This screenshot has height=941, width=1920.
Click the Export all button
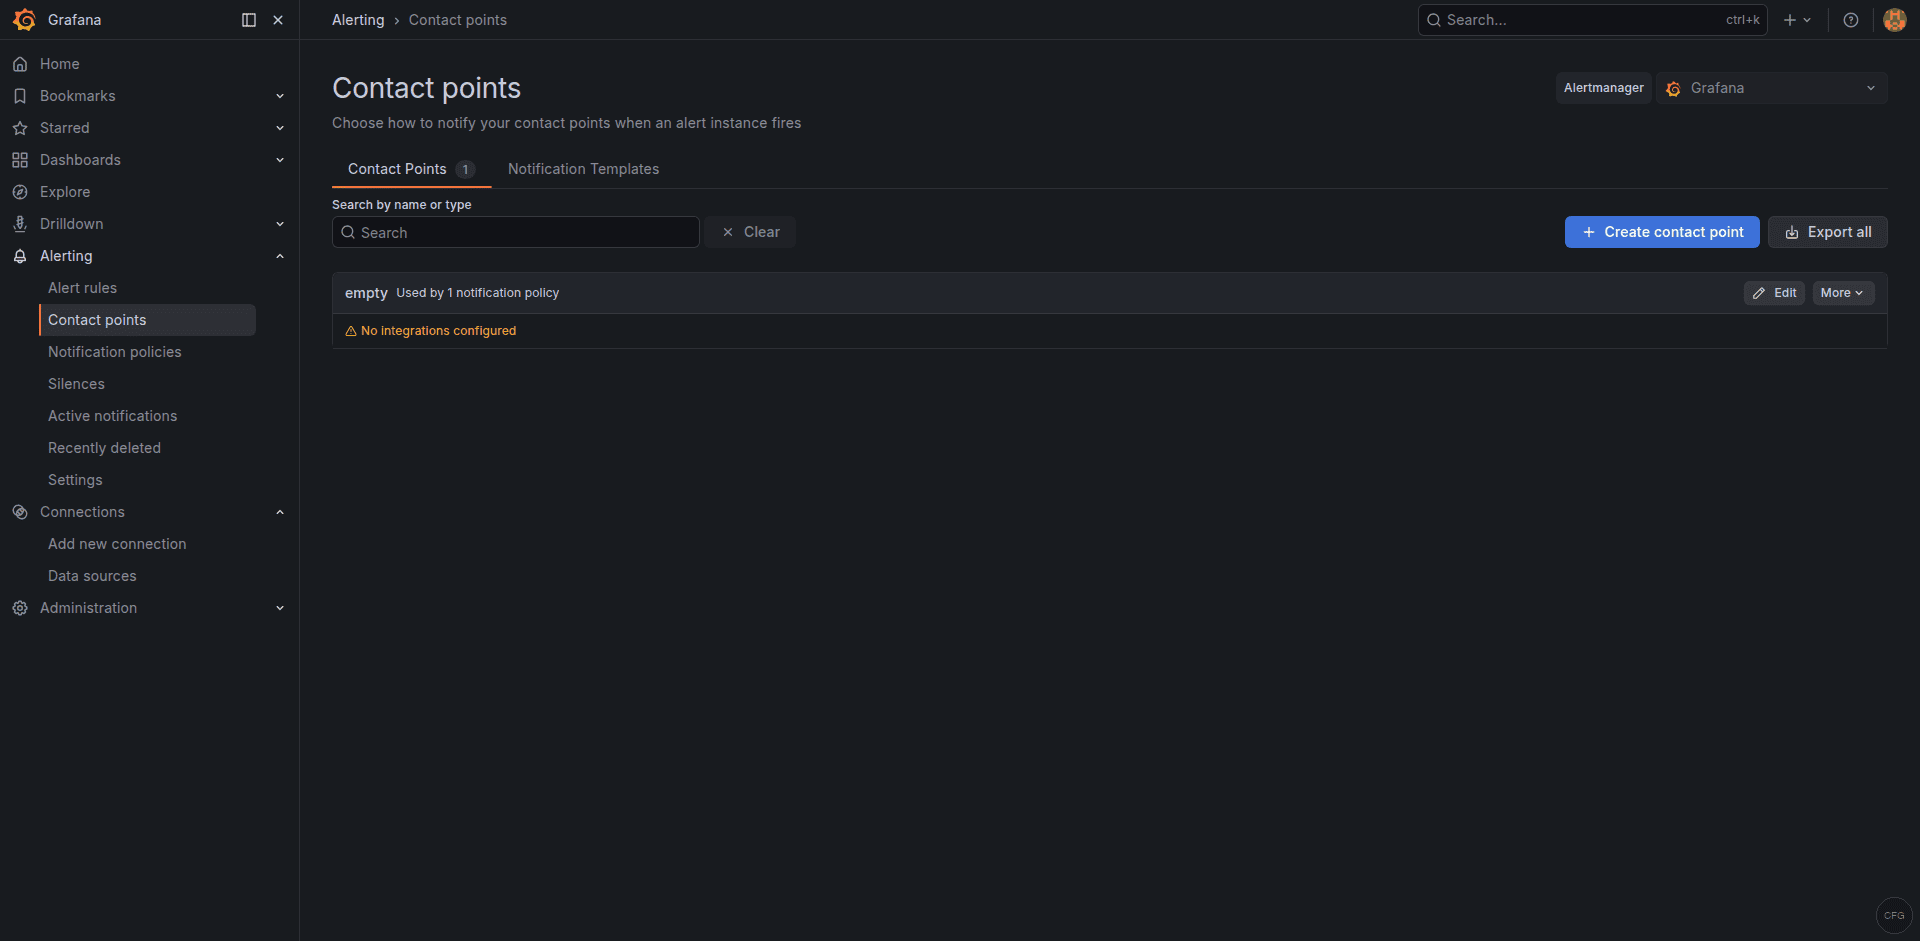click(1827, 231)
